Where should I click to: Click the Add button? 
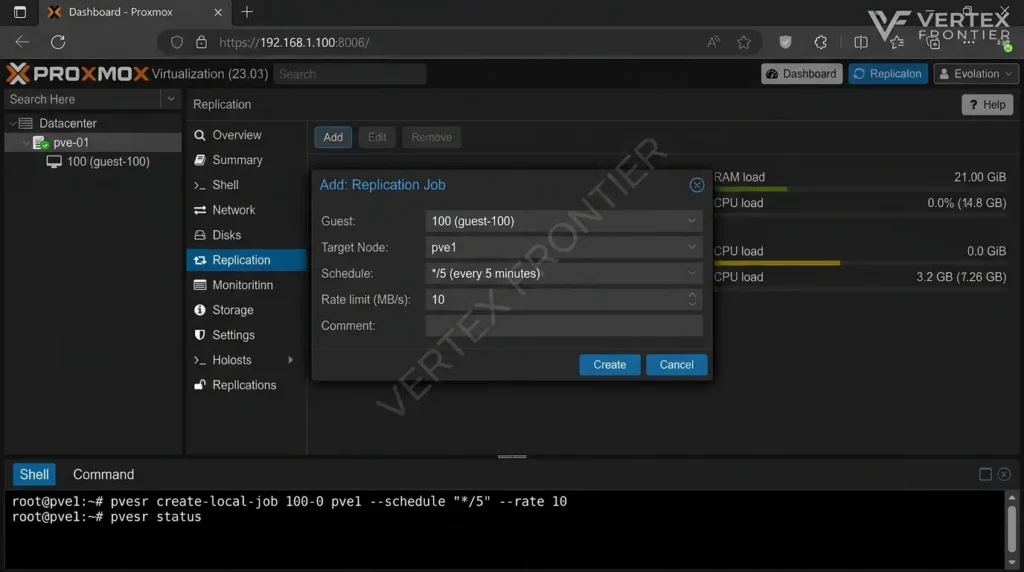[x=333, y=137]
